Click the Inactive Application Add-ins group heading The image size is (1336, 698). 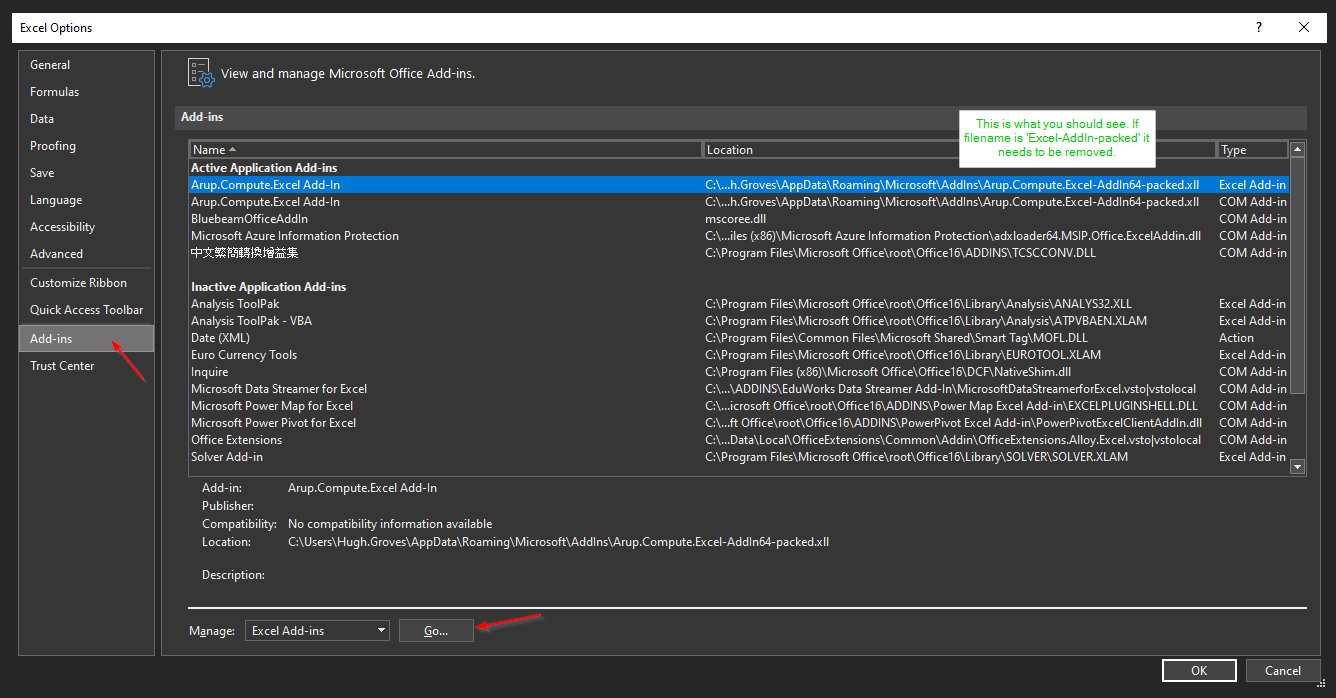coord(268,287)
